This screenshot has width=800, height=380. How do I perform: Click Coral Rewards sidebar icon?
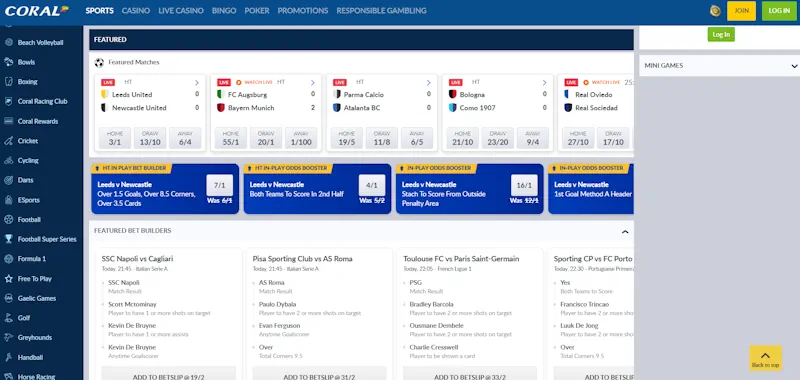9,121
